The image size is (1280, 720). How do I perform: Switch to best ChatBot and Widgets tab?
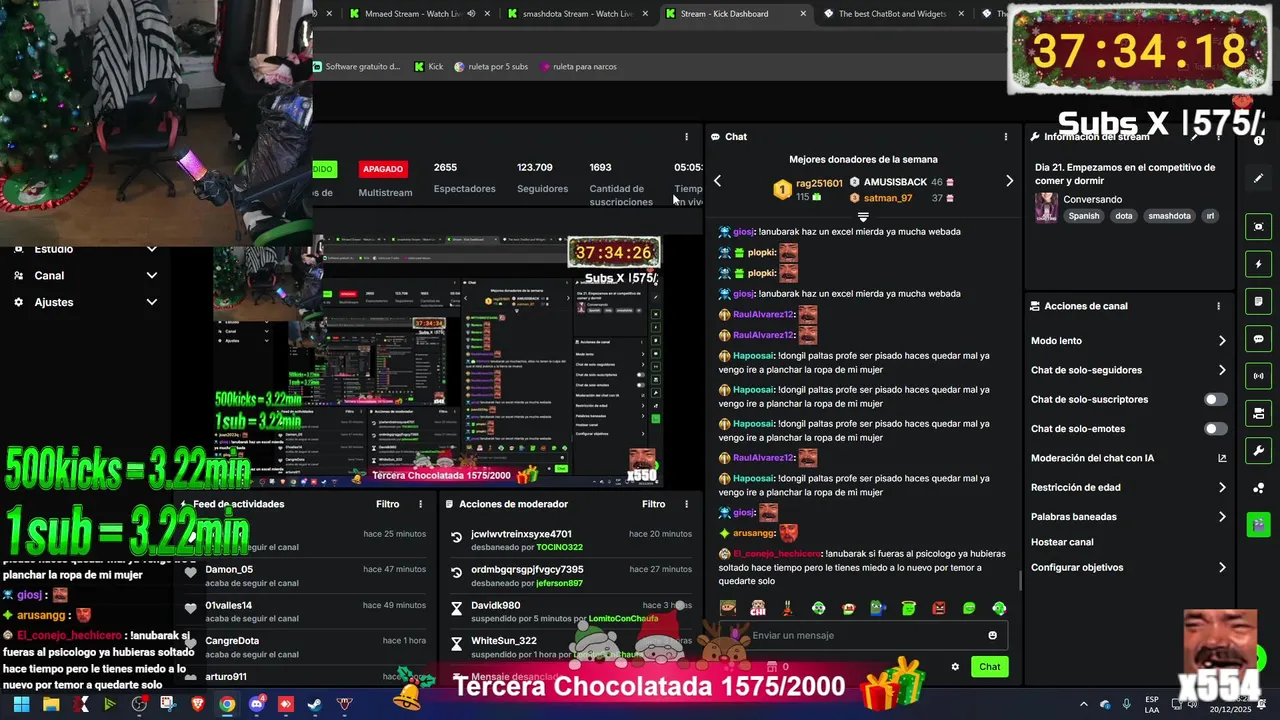click(x=893, y=14)
